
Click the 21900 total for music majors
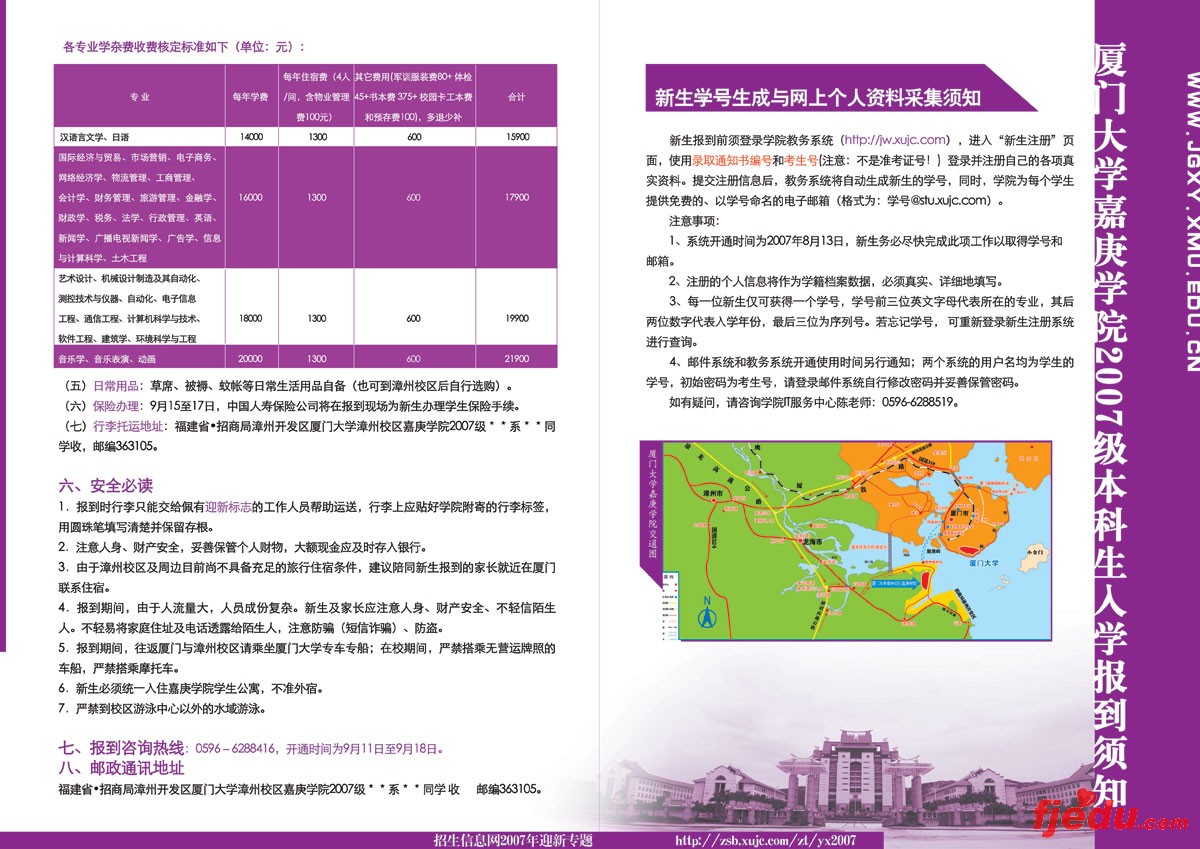(516, 358)
